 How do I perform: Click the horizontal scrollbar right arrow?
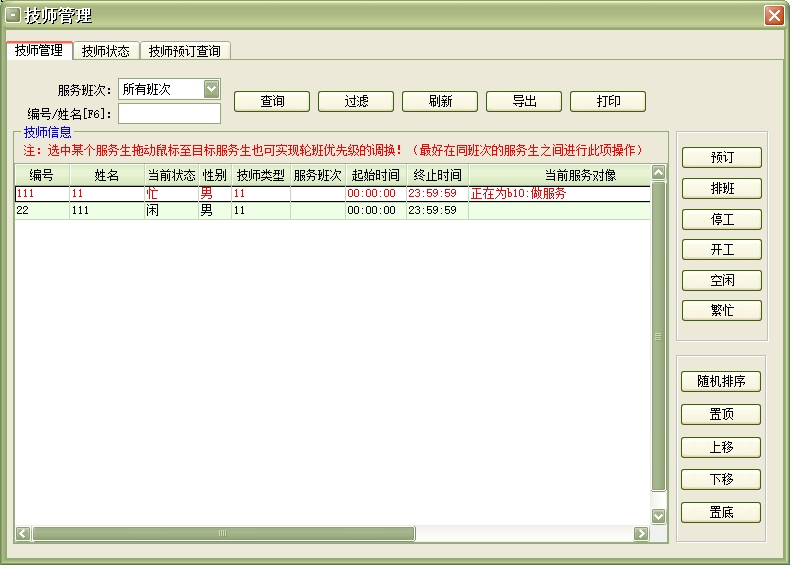point(641,534)
